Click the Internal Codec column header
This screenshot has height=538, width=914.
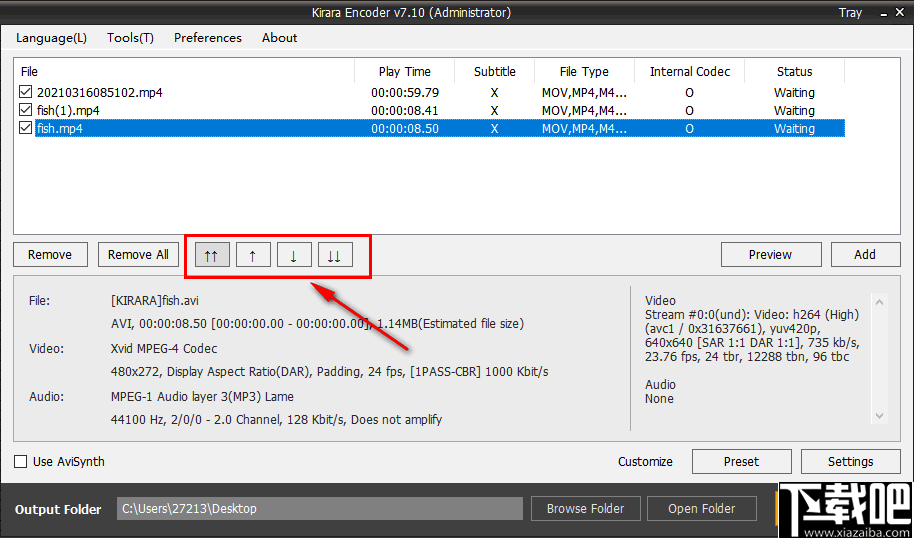(690, 72)
